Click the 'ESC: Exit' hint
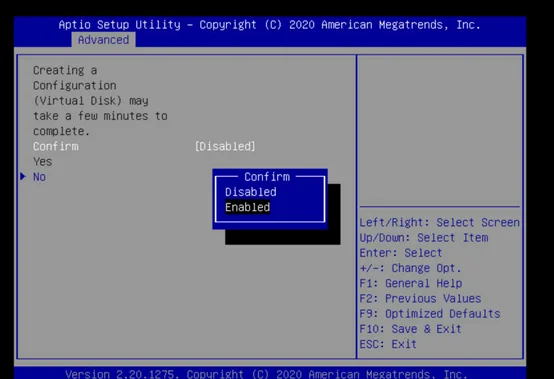The image size is (554, 379). click(388, 344)
